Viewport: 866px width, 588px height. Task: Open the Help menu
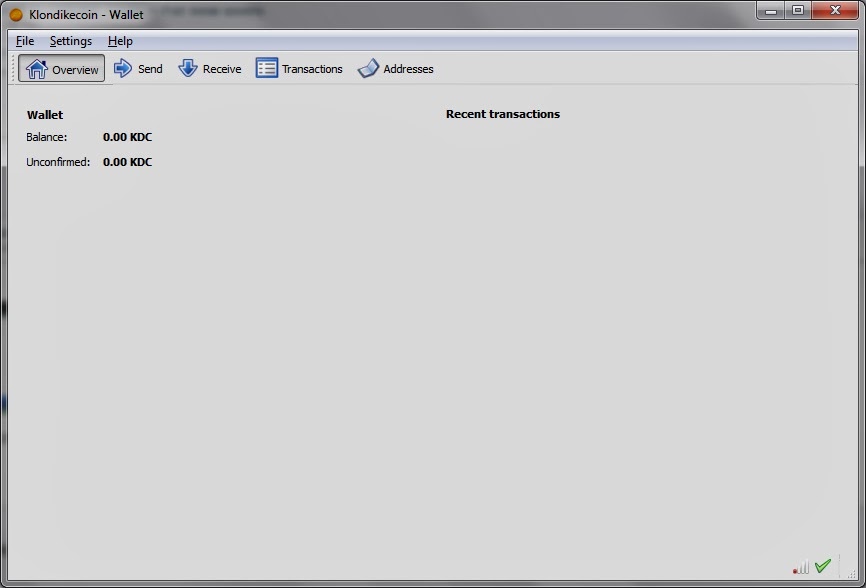tap(120, 41)
